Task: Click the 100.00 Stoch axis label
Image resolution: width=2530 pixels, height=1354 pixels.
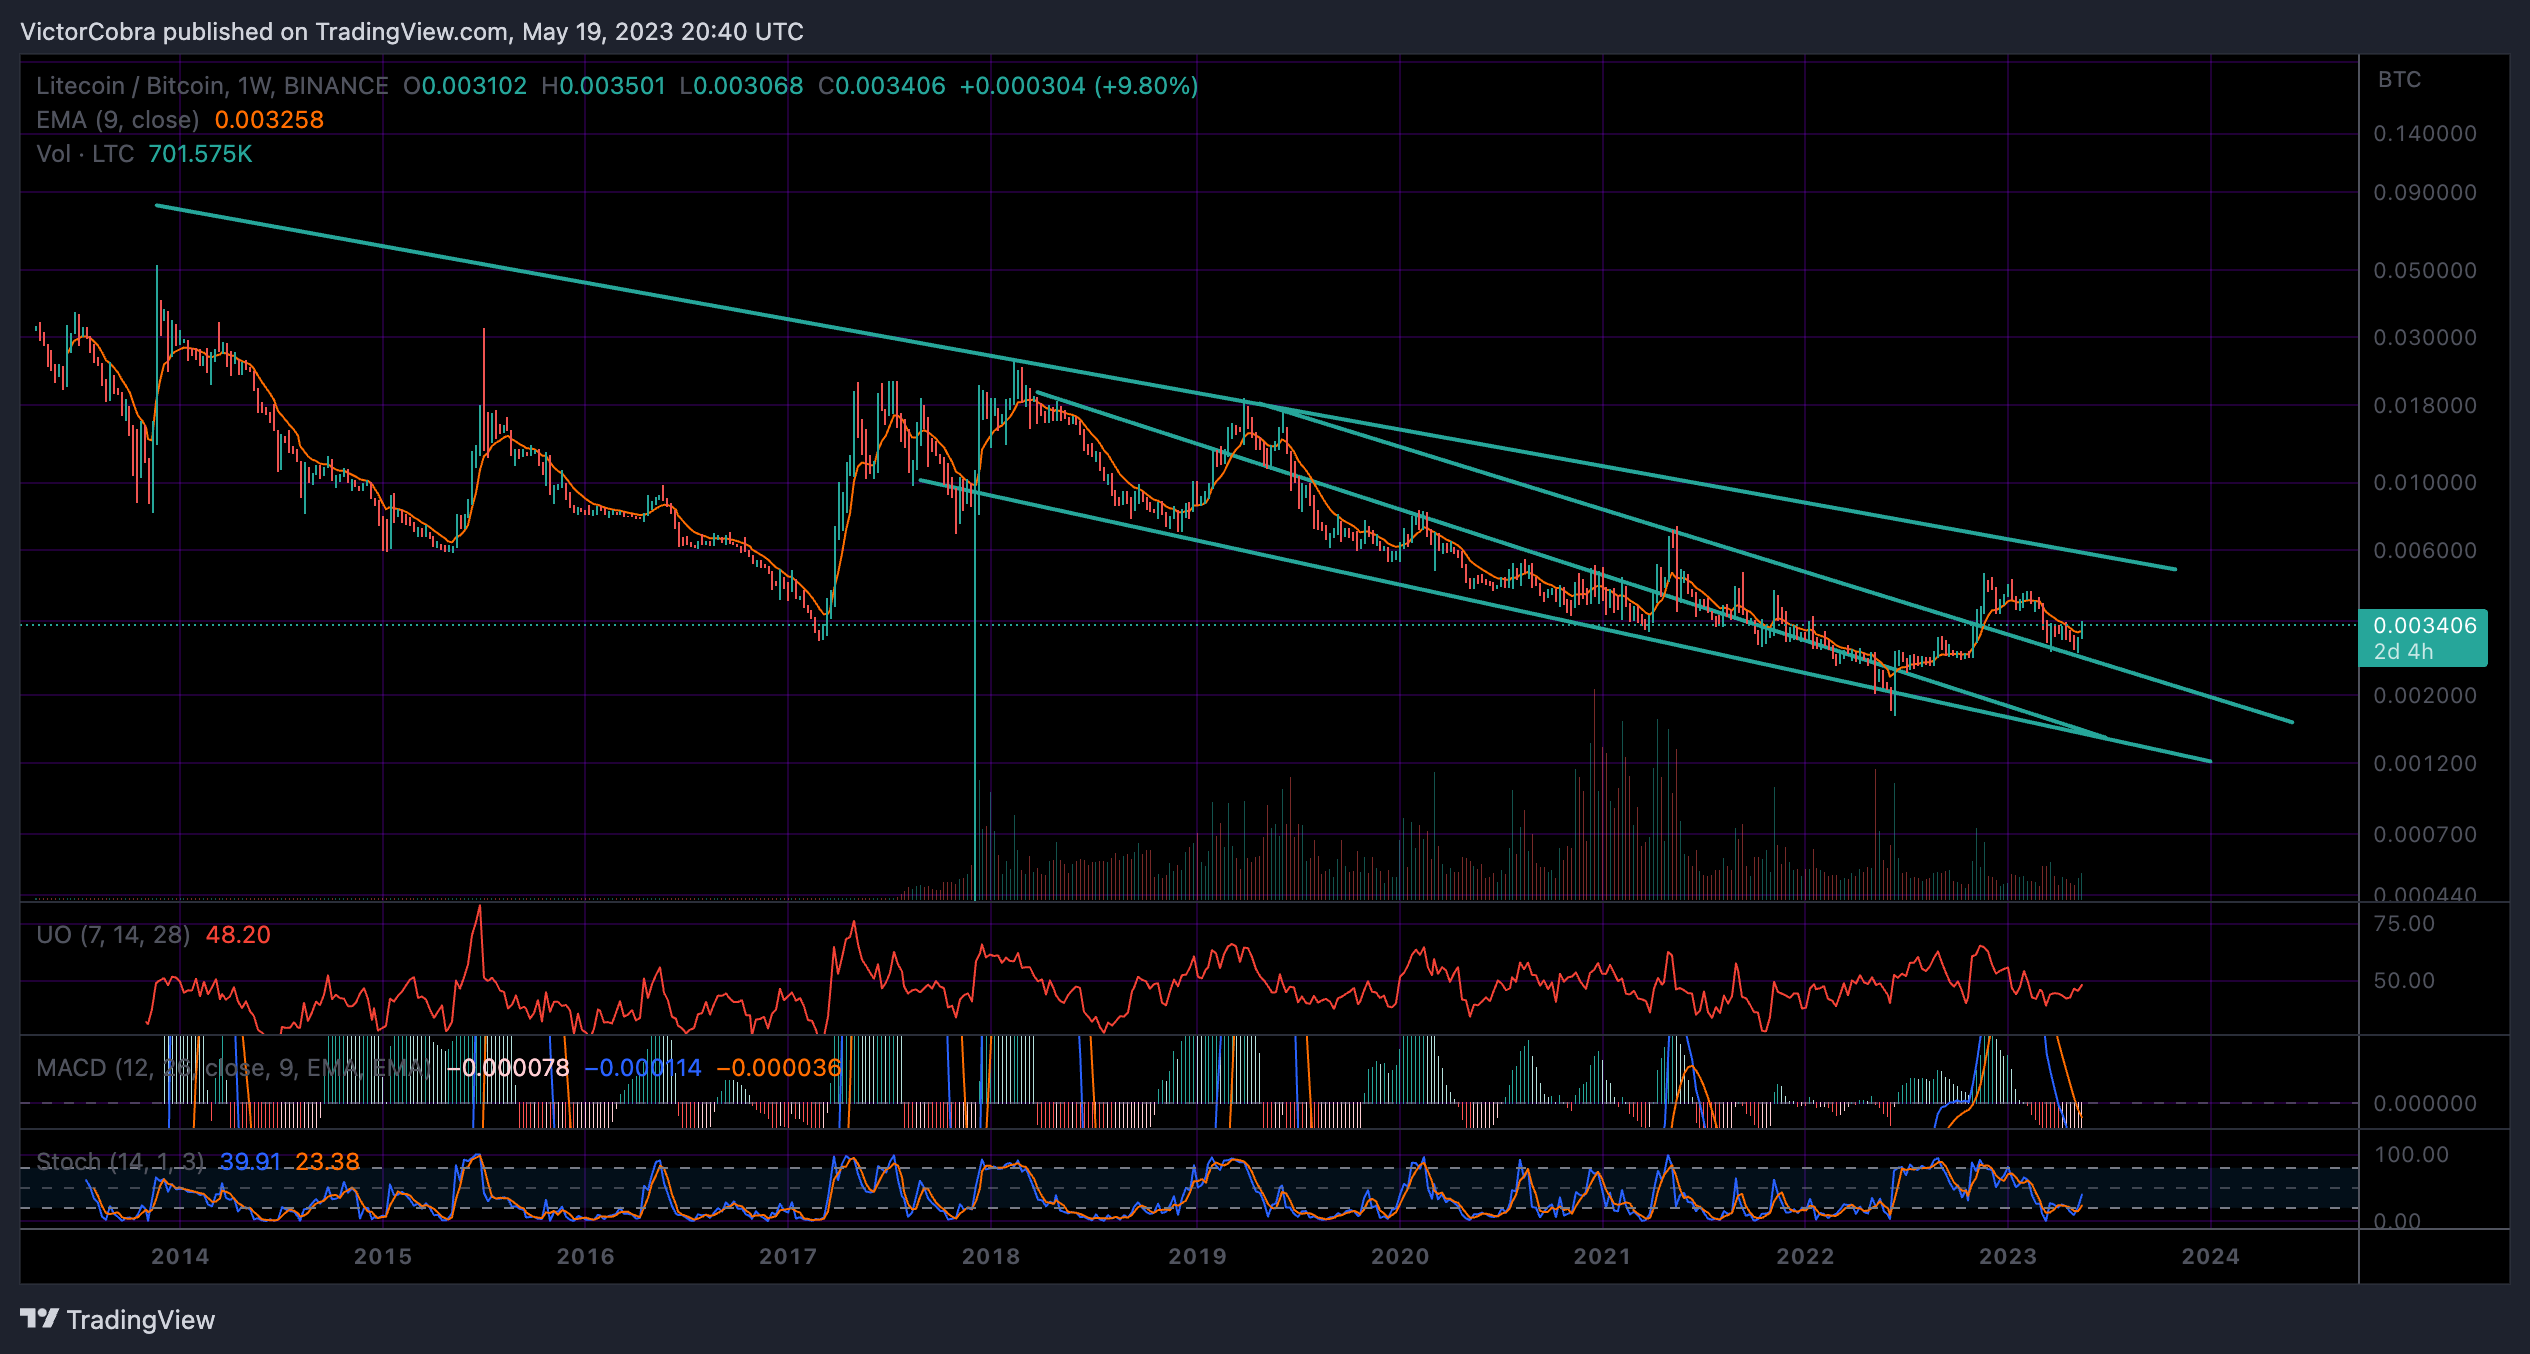Action: click(2411, 1155)
